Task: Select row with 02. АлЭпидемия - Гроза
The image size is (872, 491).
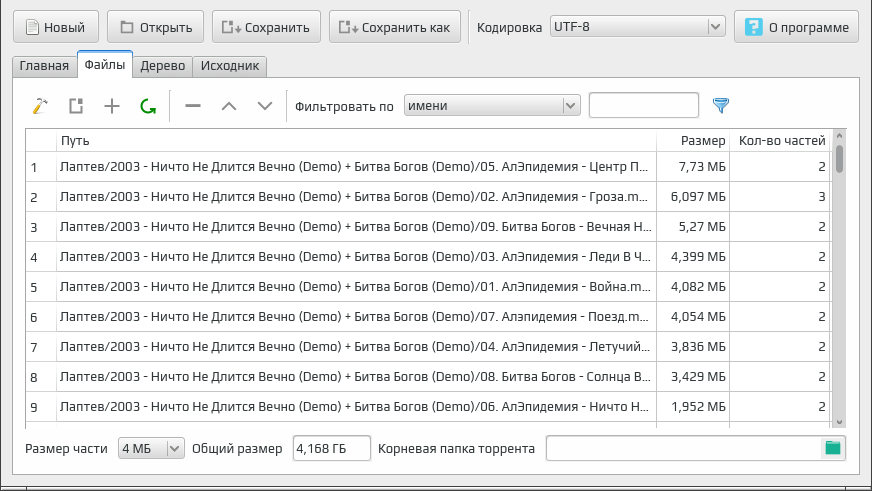Action: [x=356, y=197]
